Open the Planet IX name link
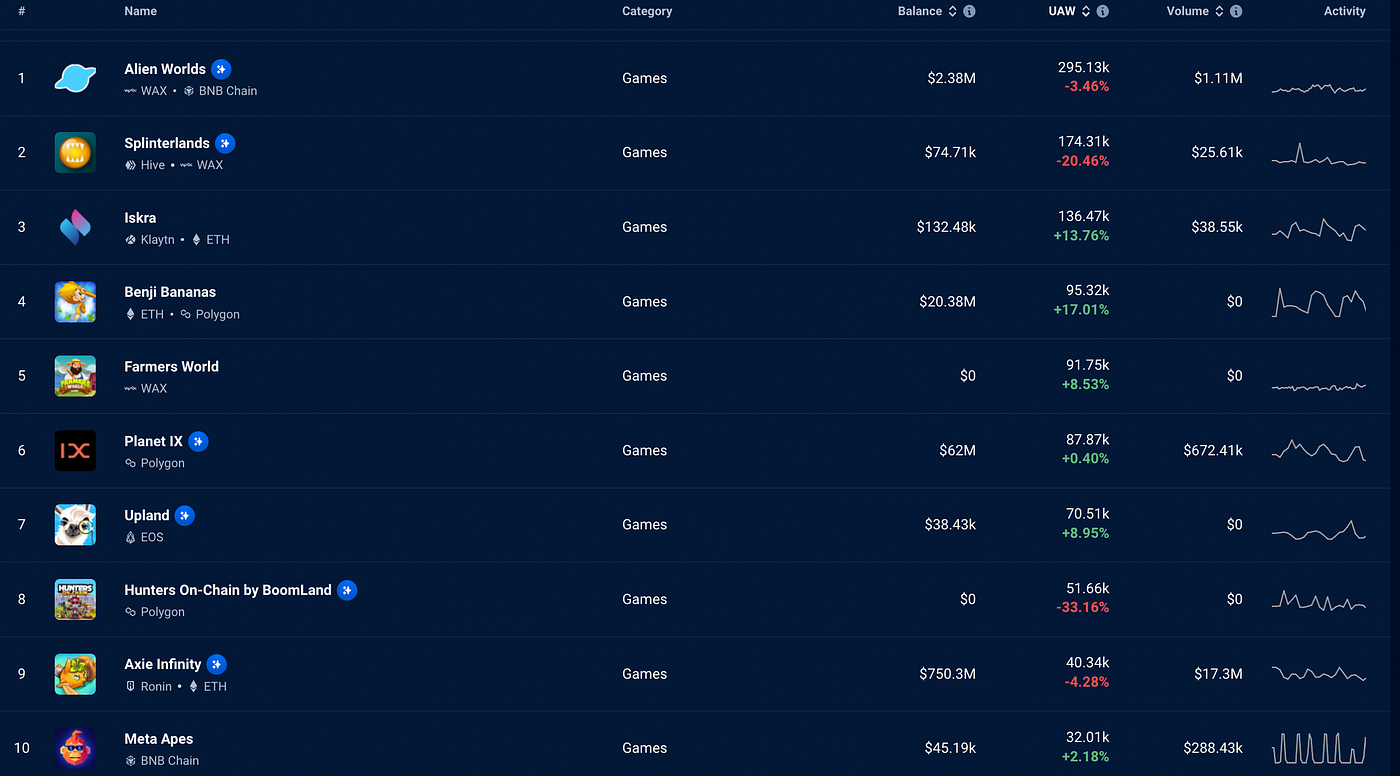Viewport: 1400px width, 776px height. click(153, 441)
